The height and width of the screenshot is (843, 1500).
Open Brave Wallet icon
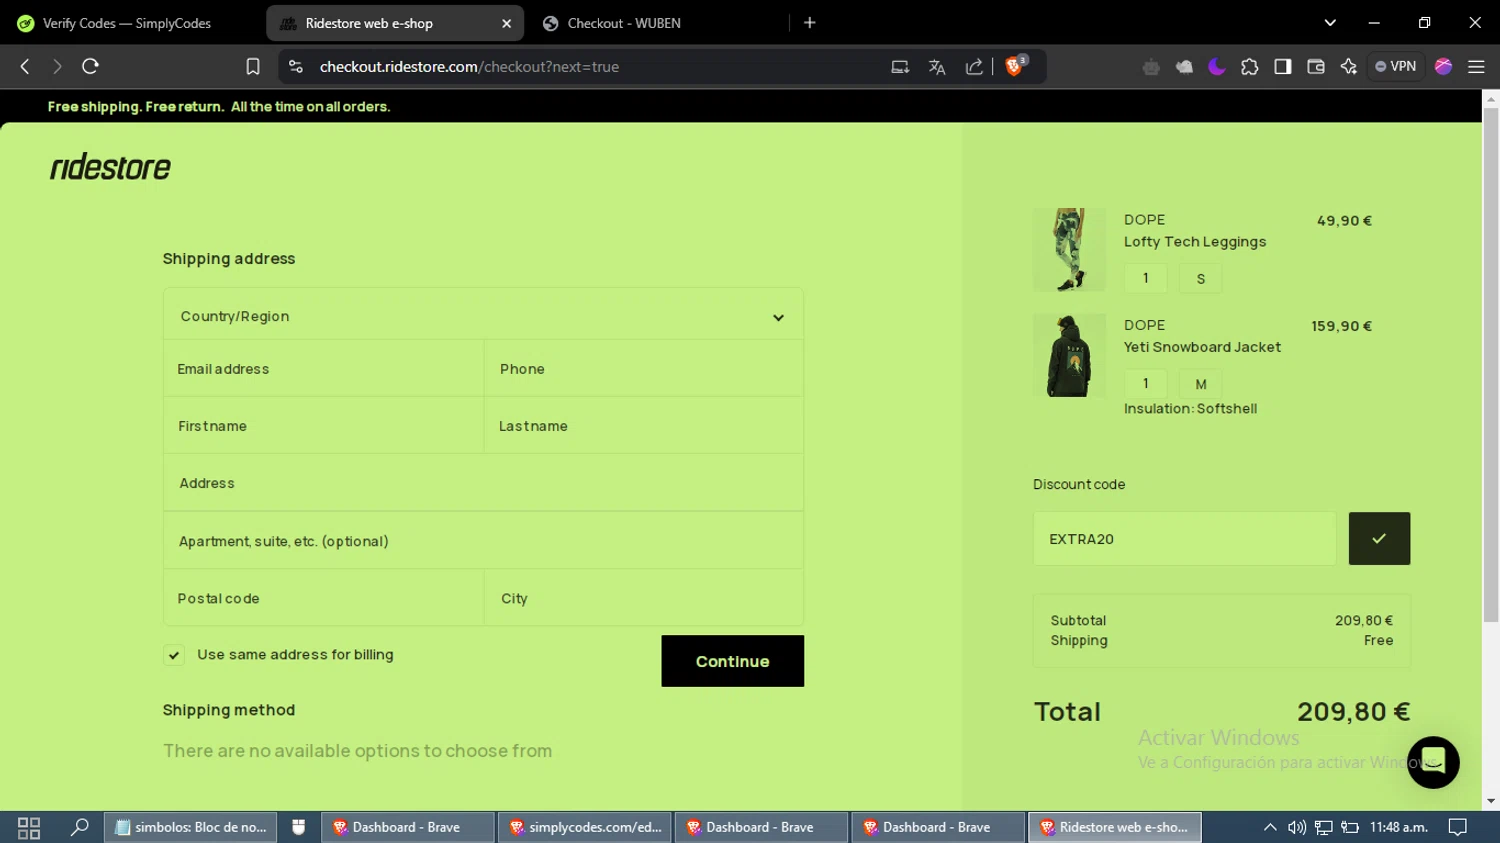tap(1315, 67)
